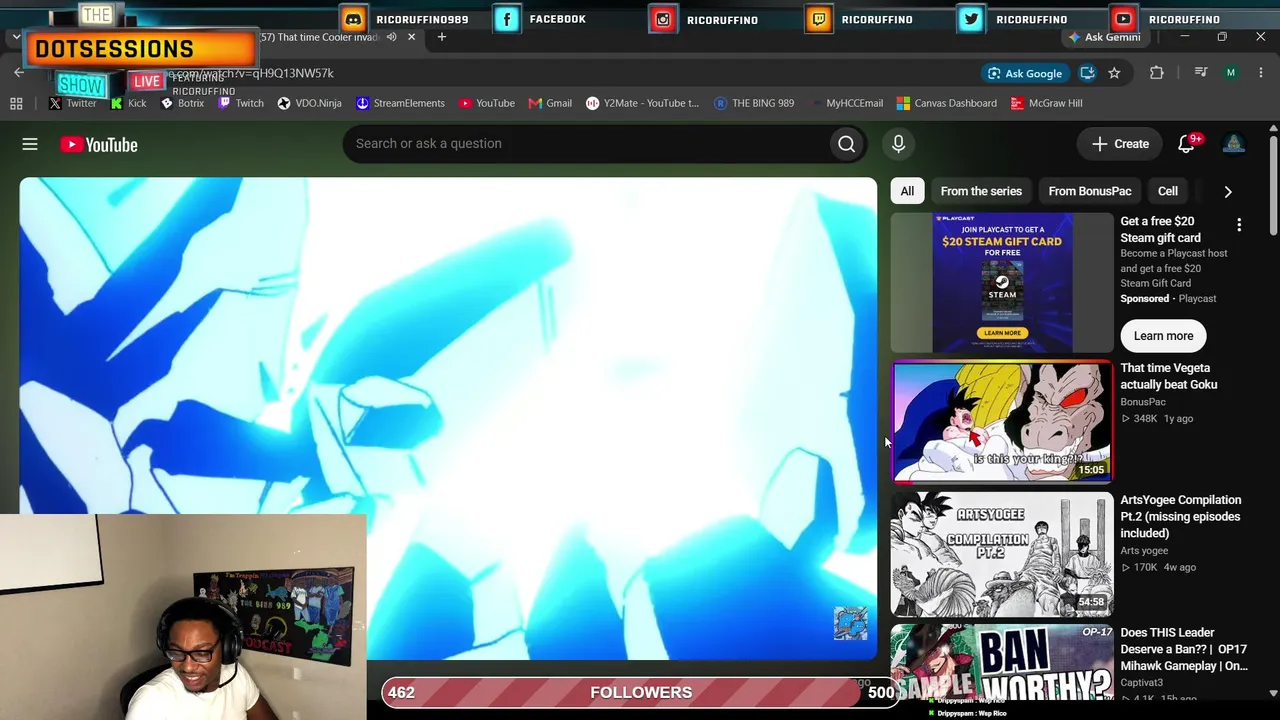Click the scrollbar down arrow
Screen dimensions: 1280x720
(x=1273, y=692)
